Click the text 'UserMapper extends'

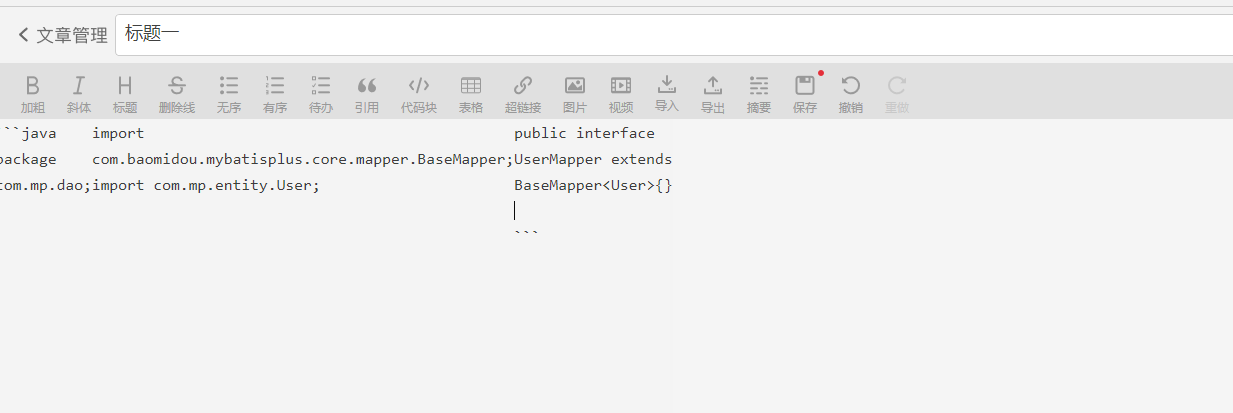point(593,159)
